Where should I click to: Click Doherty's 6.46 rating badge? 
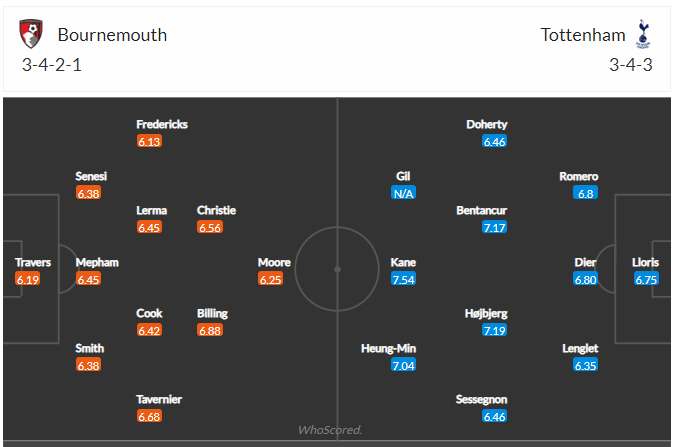coord(494,142)
